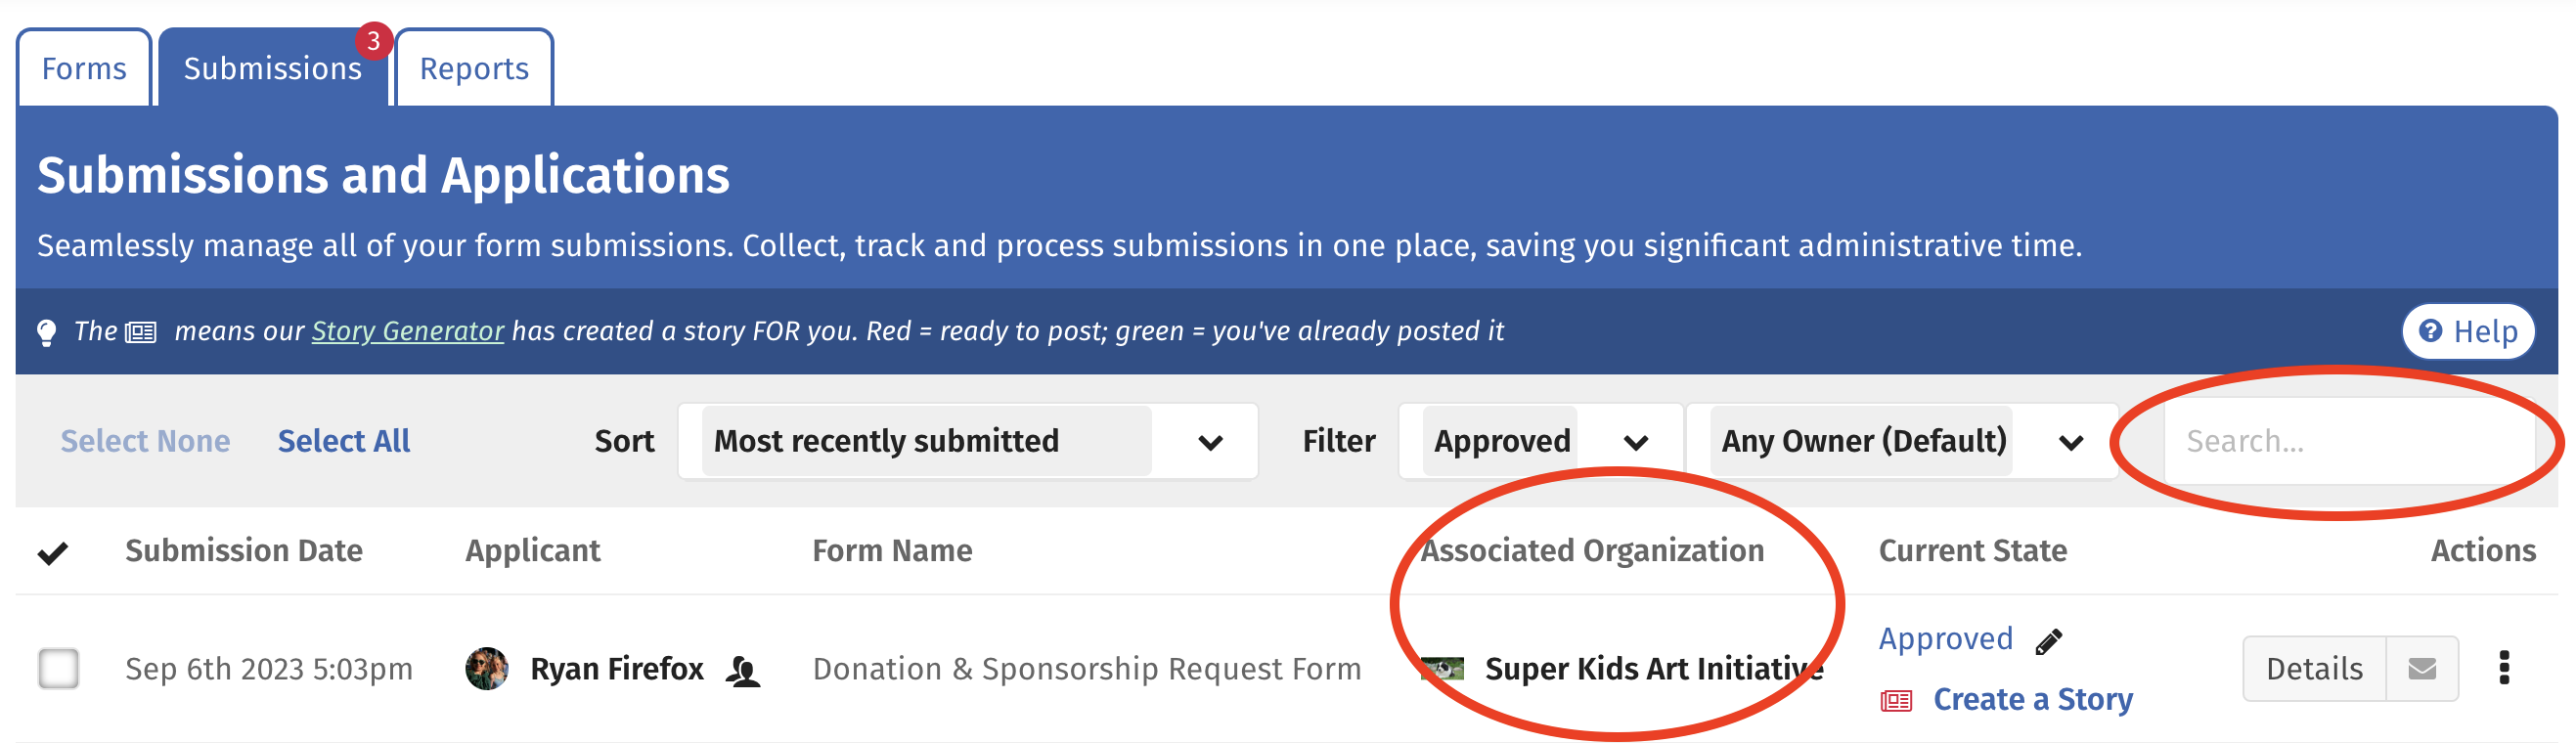The image size is (2576, 743).
Task: Open the Most recently submitted sort dropdown
Action: 967,441
